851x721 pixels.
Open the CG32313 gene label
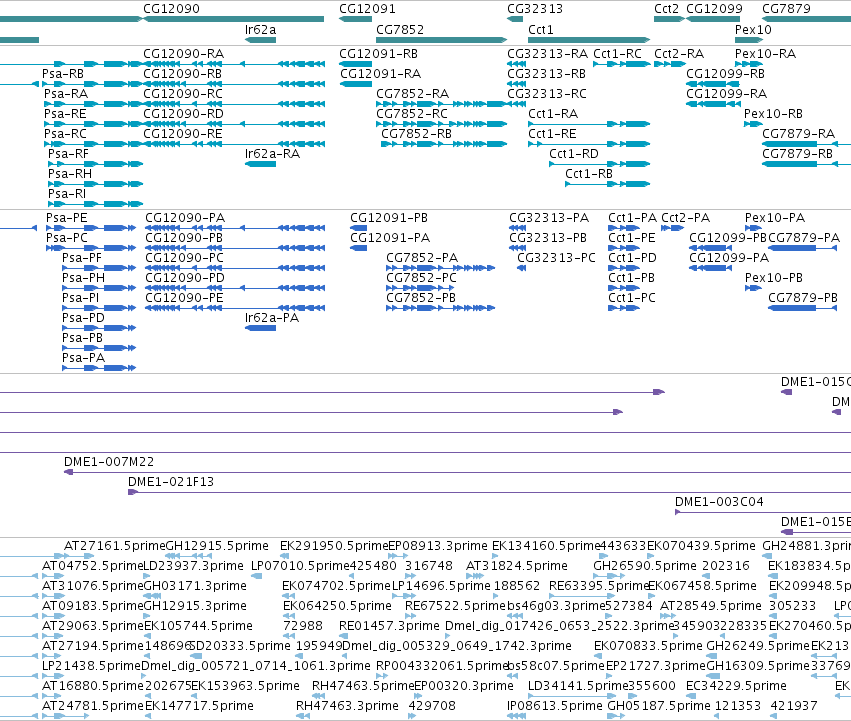(x=535, y=9)
